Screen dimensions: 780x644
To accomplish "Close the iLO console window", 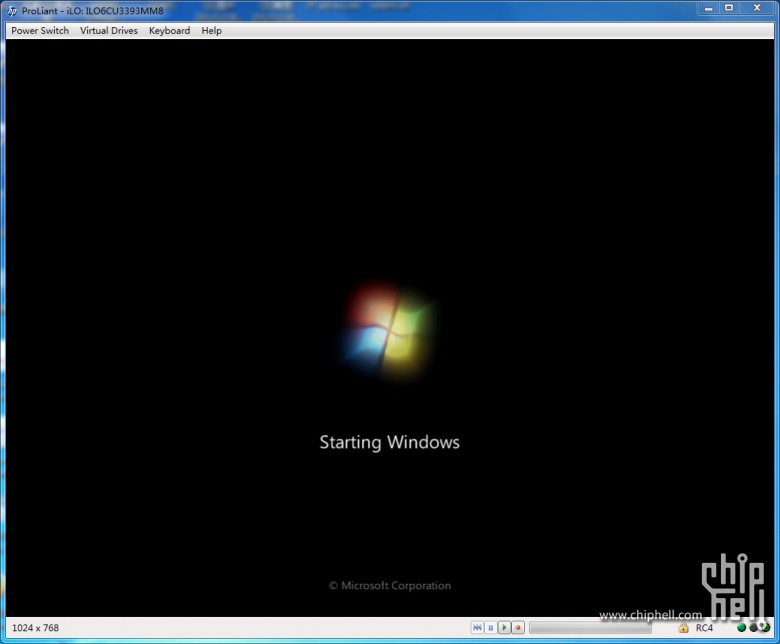I will pyautogui.click(x=757, y=8).
